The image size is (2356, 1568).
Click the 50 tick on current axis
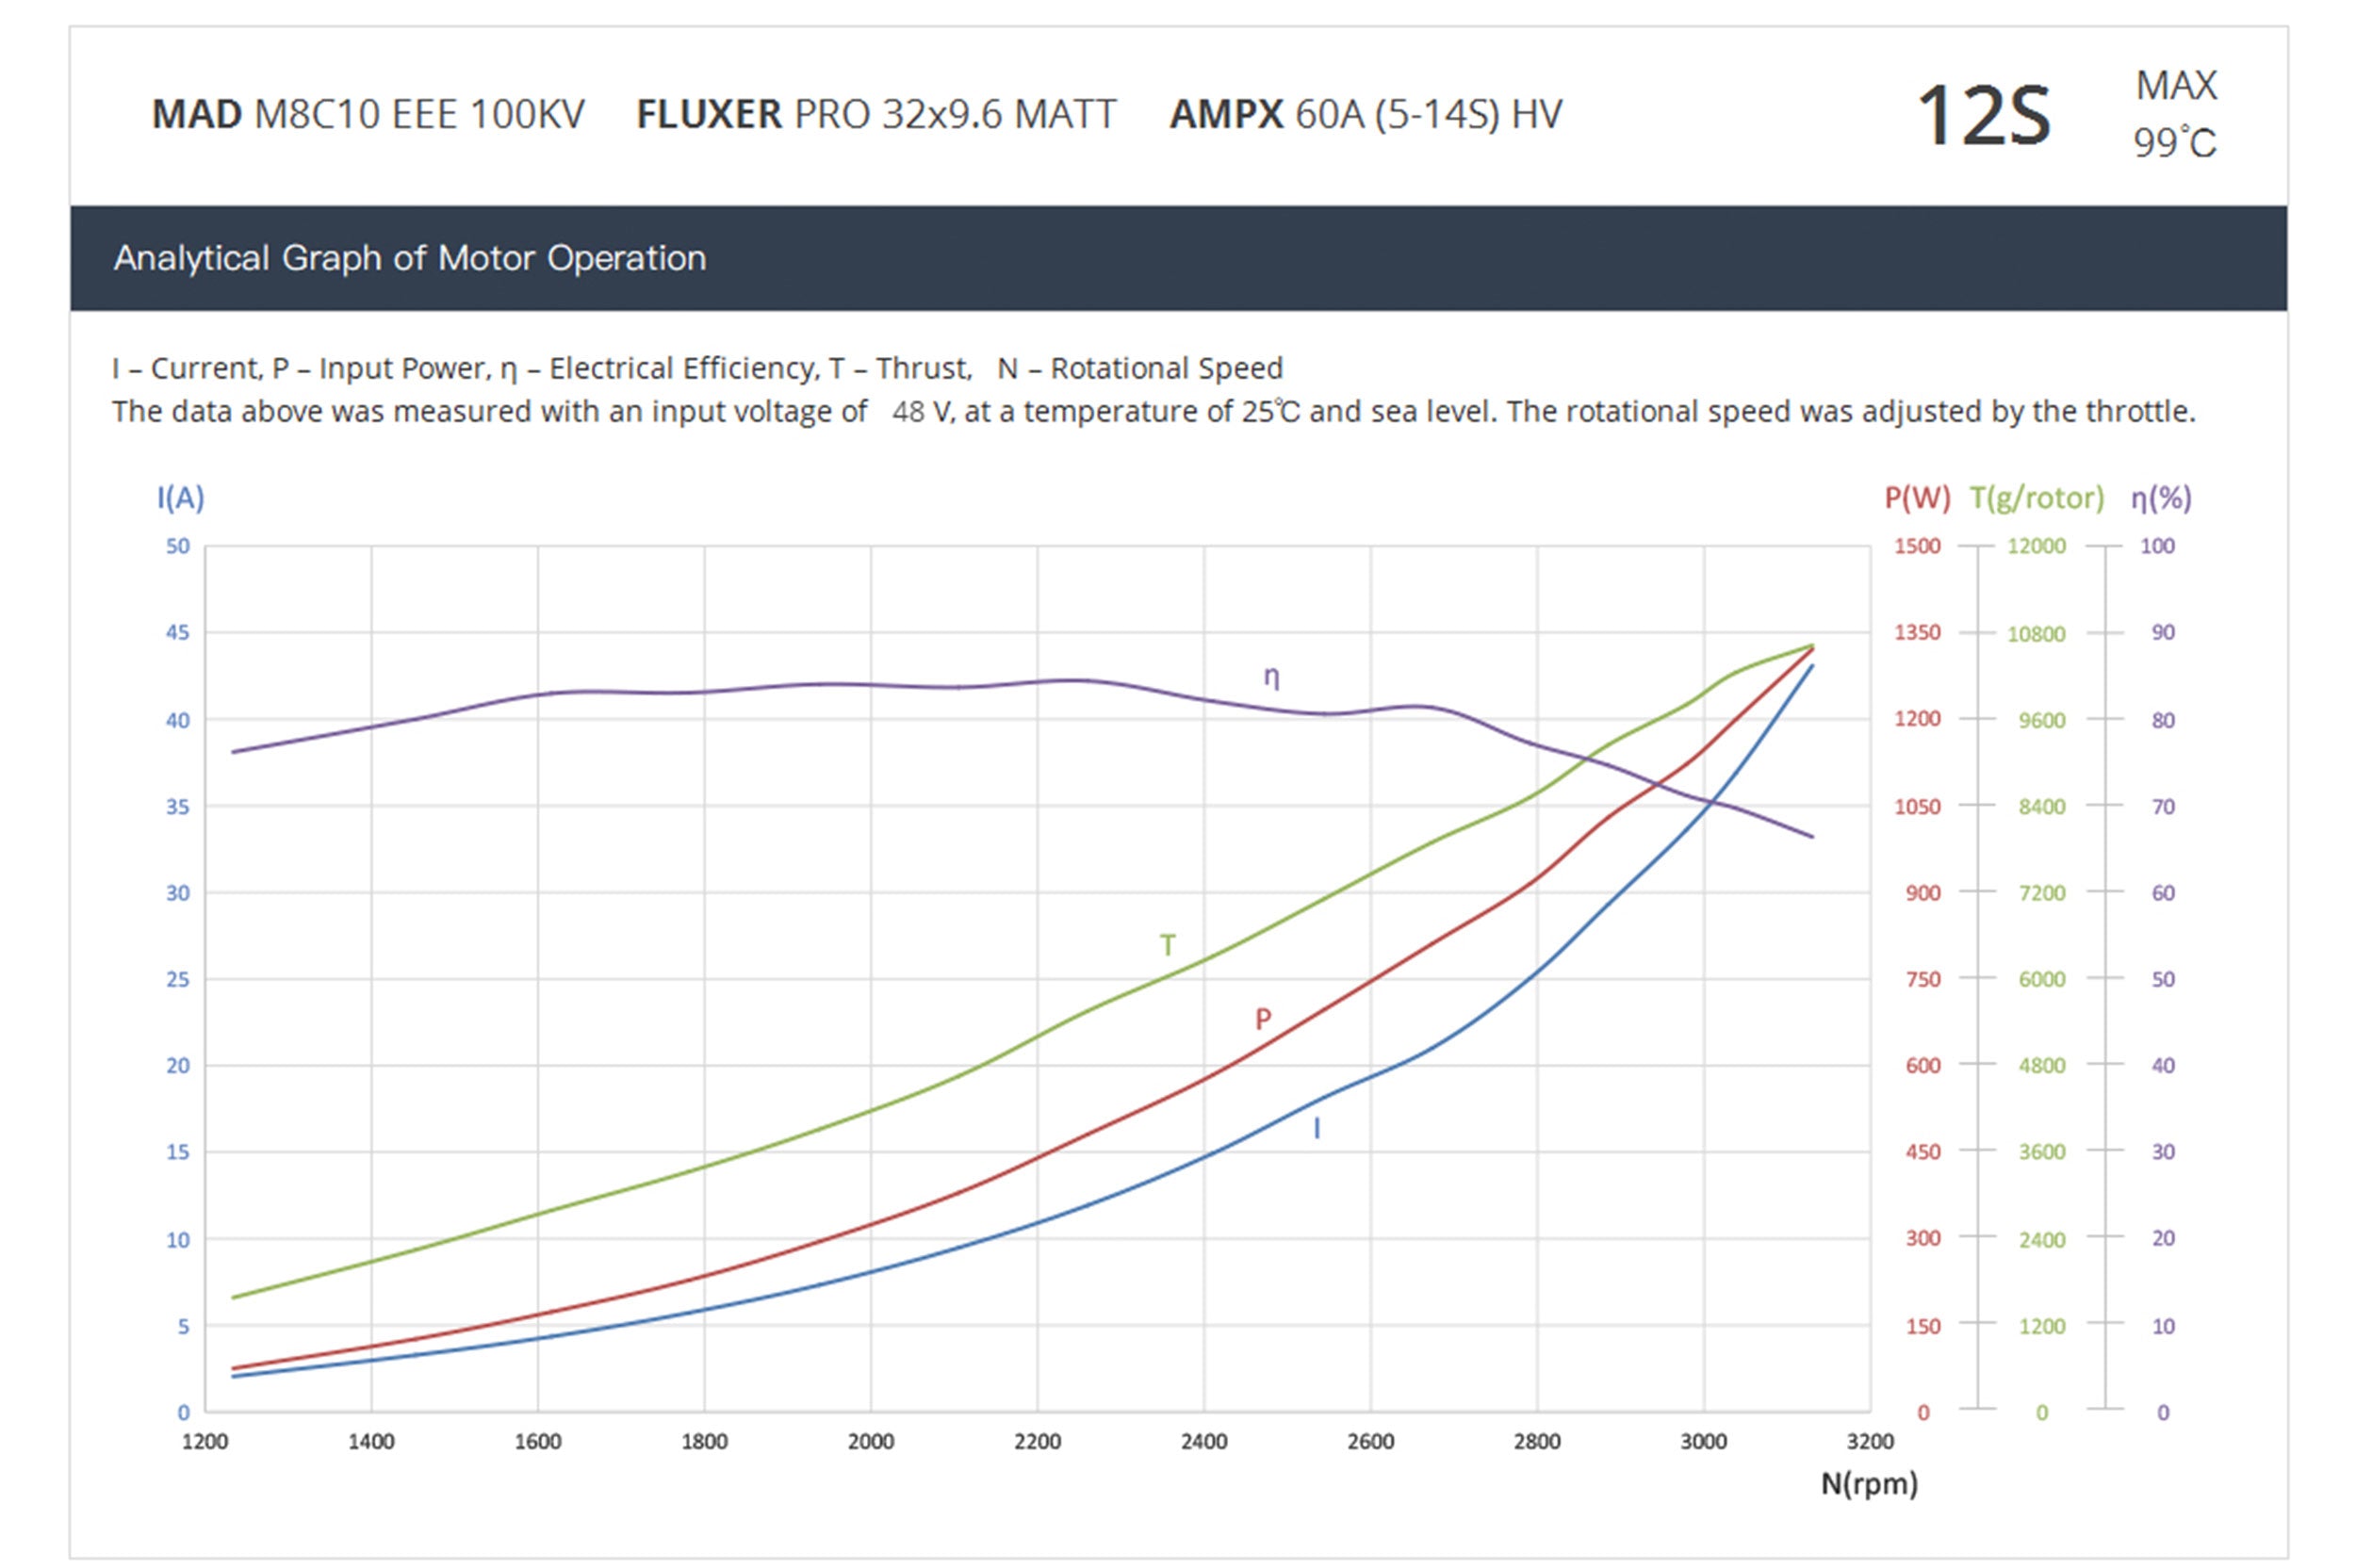click(177, 546)
